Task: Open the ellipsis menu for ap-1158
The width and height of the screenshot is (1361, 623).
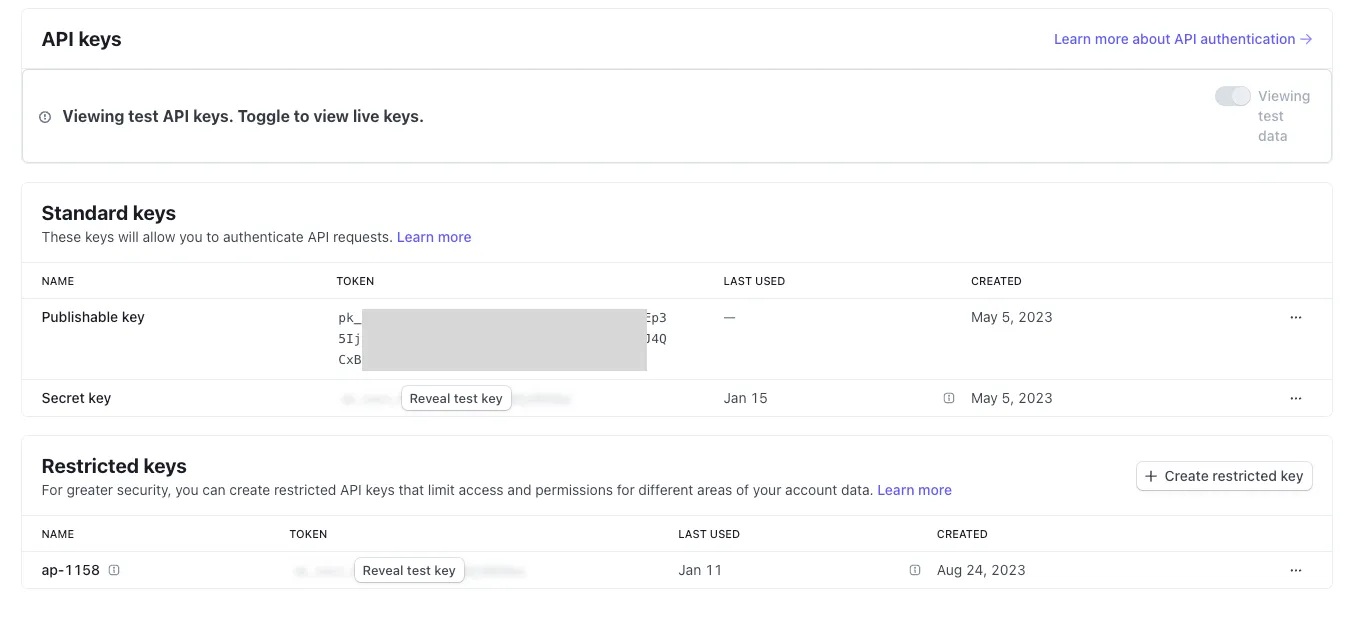Action: coord(1296,570)
